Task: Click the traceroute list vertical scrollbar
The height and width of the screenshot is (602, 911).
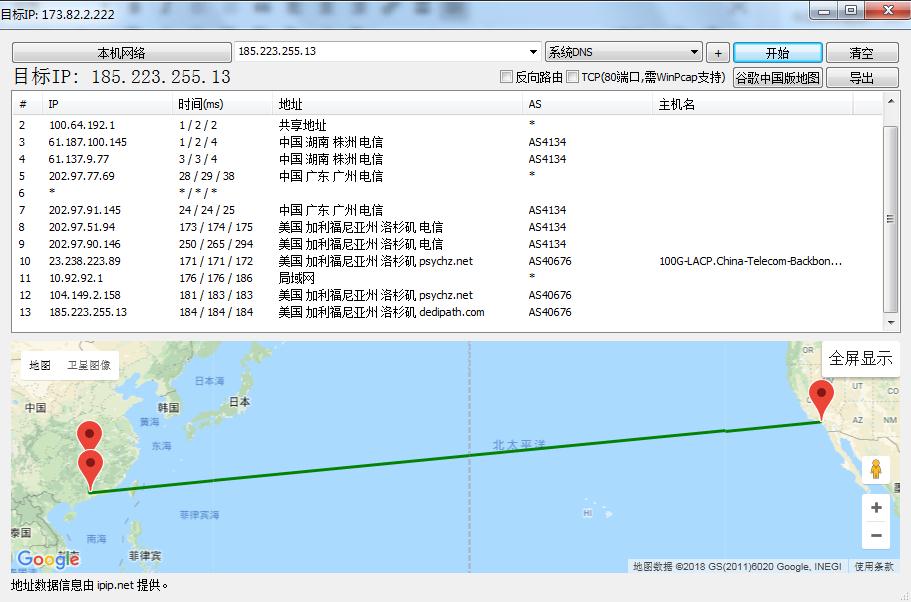Action: [x=891, y=218]
